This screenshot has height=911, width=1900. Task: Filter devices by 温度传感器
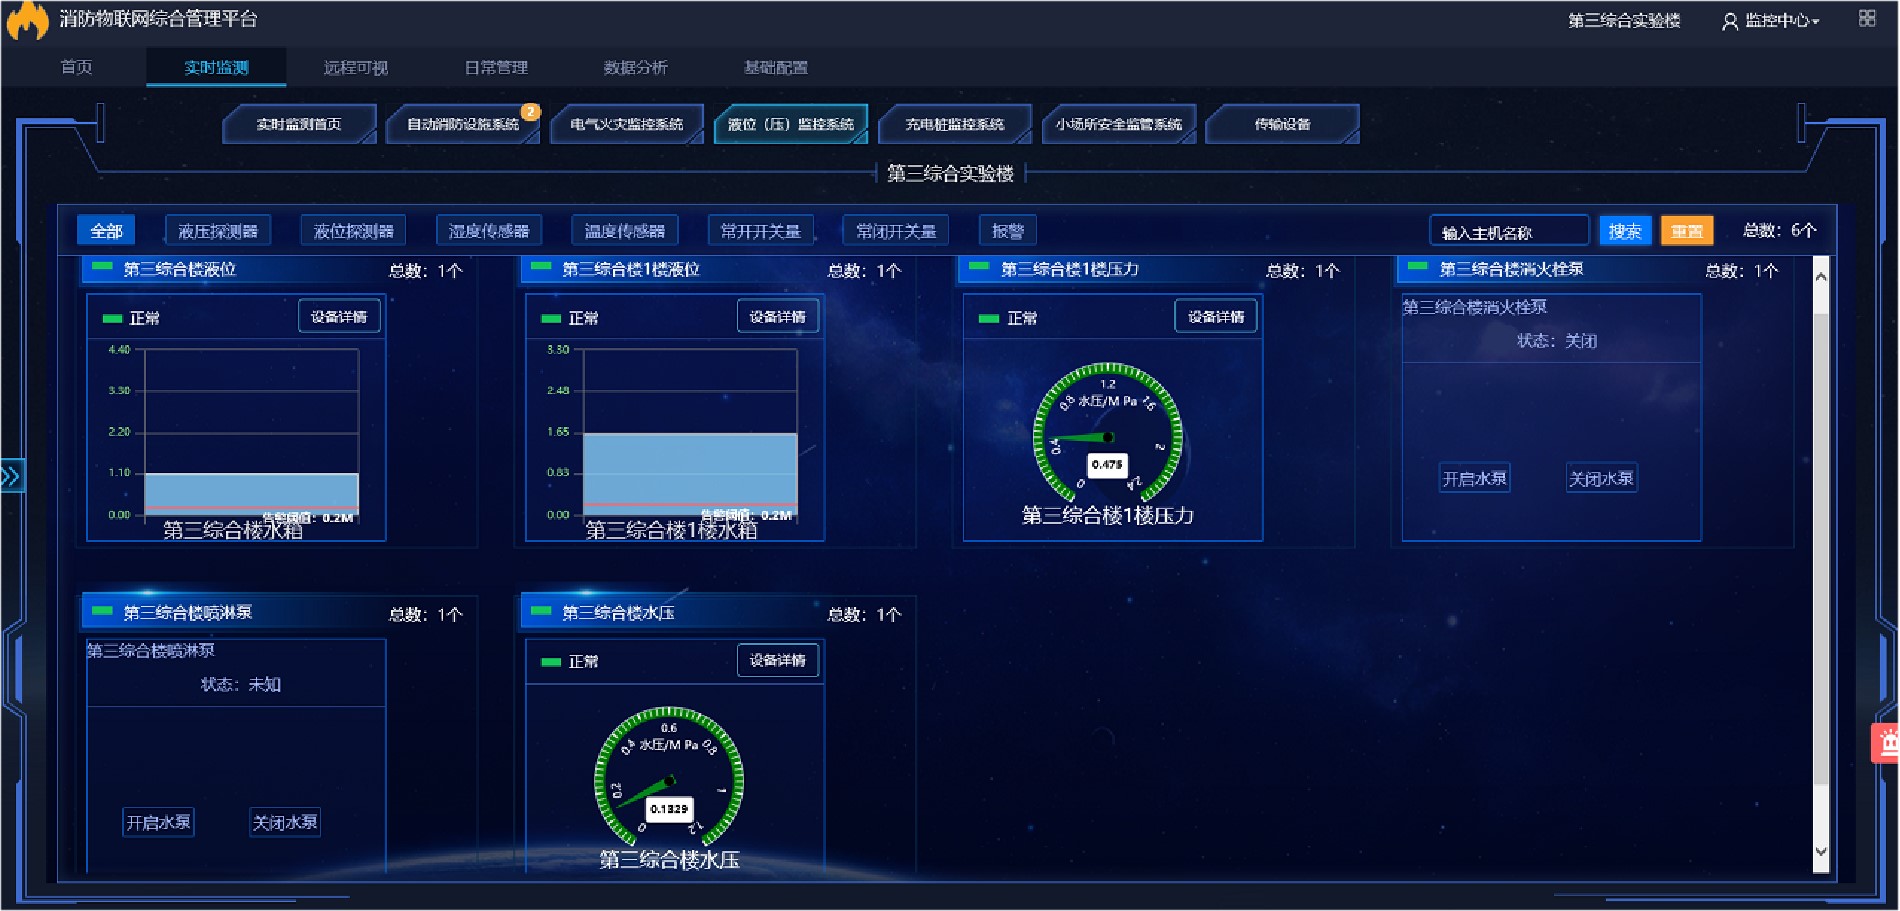(x=624, y=231)
